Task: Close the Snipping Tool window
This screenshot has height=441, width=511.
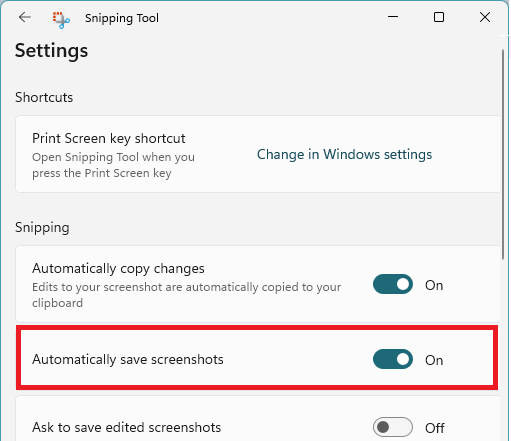Action: pyautogui.click(x=485, y=17)
